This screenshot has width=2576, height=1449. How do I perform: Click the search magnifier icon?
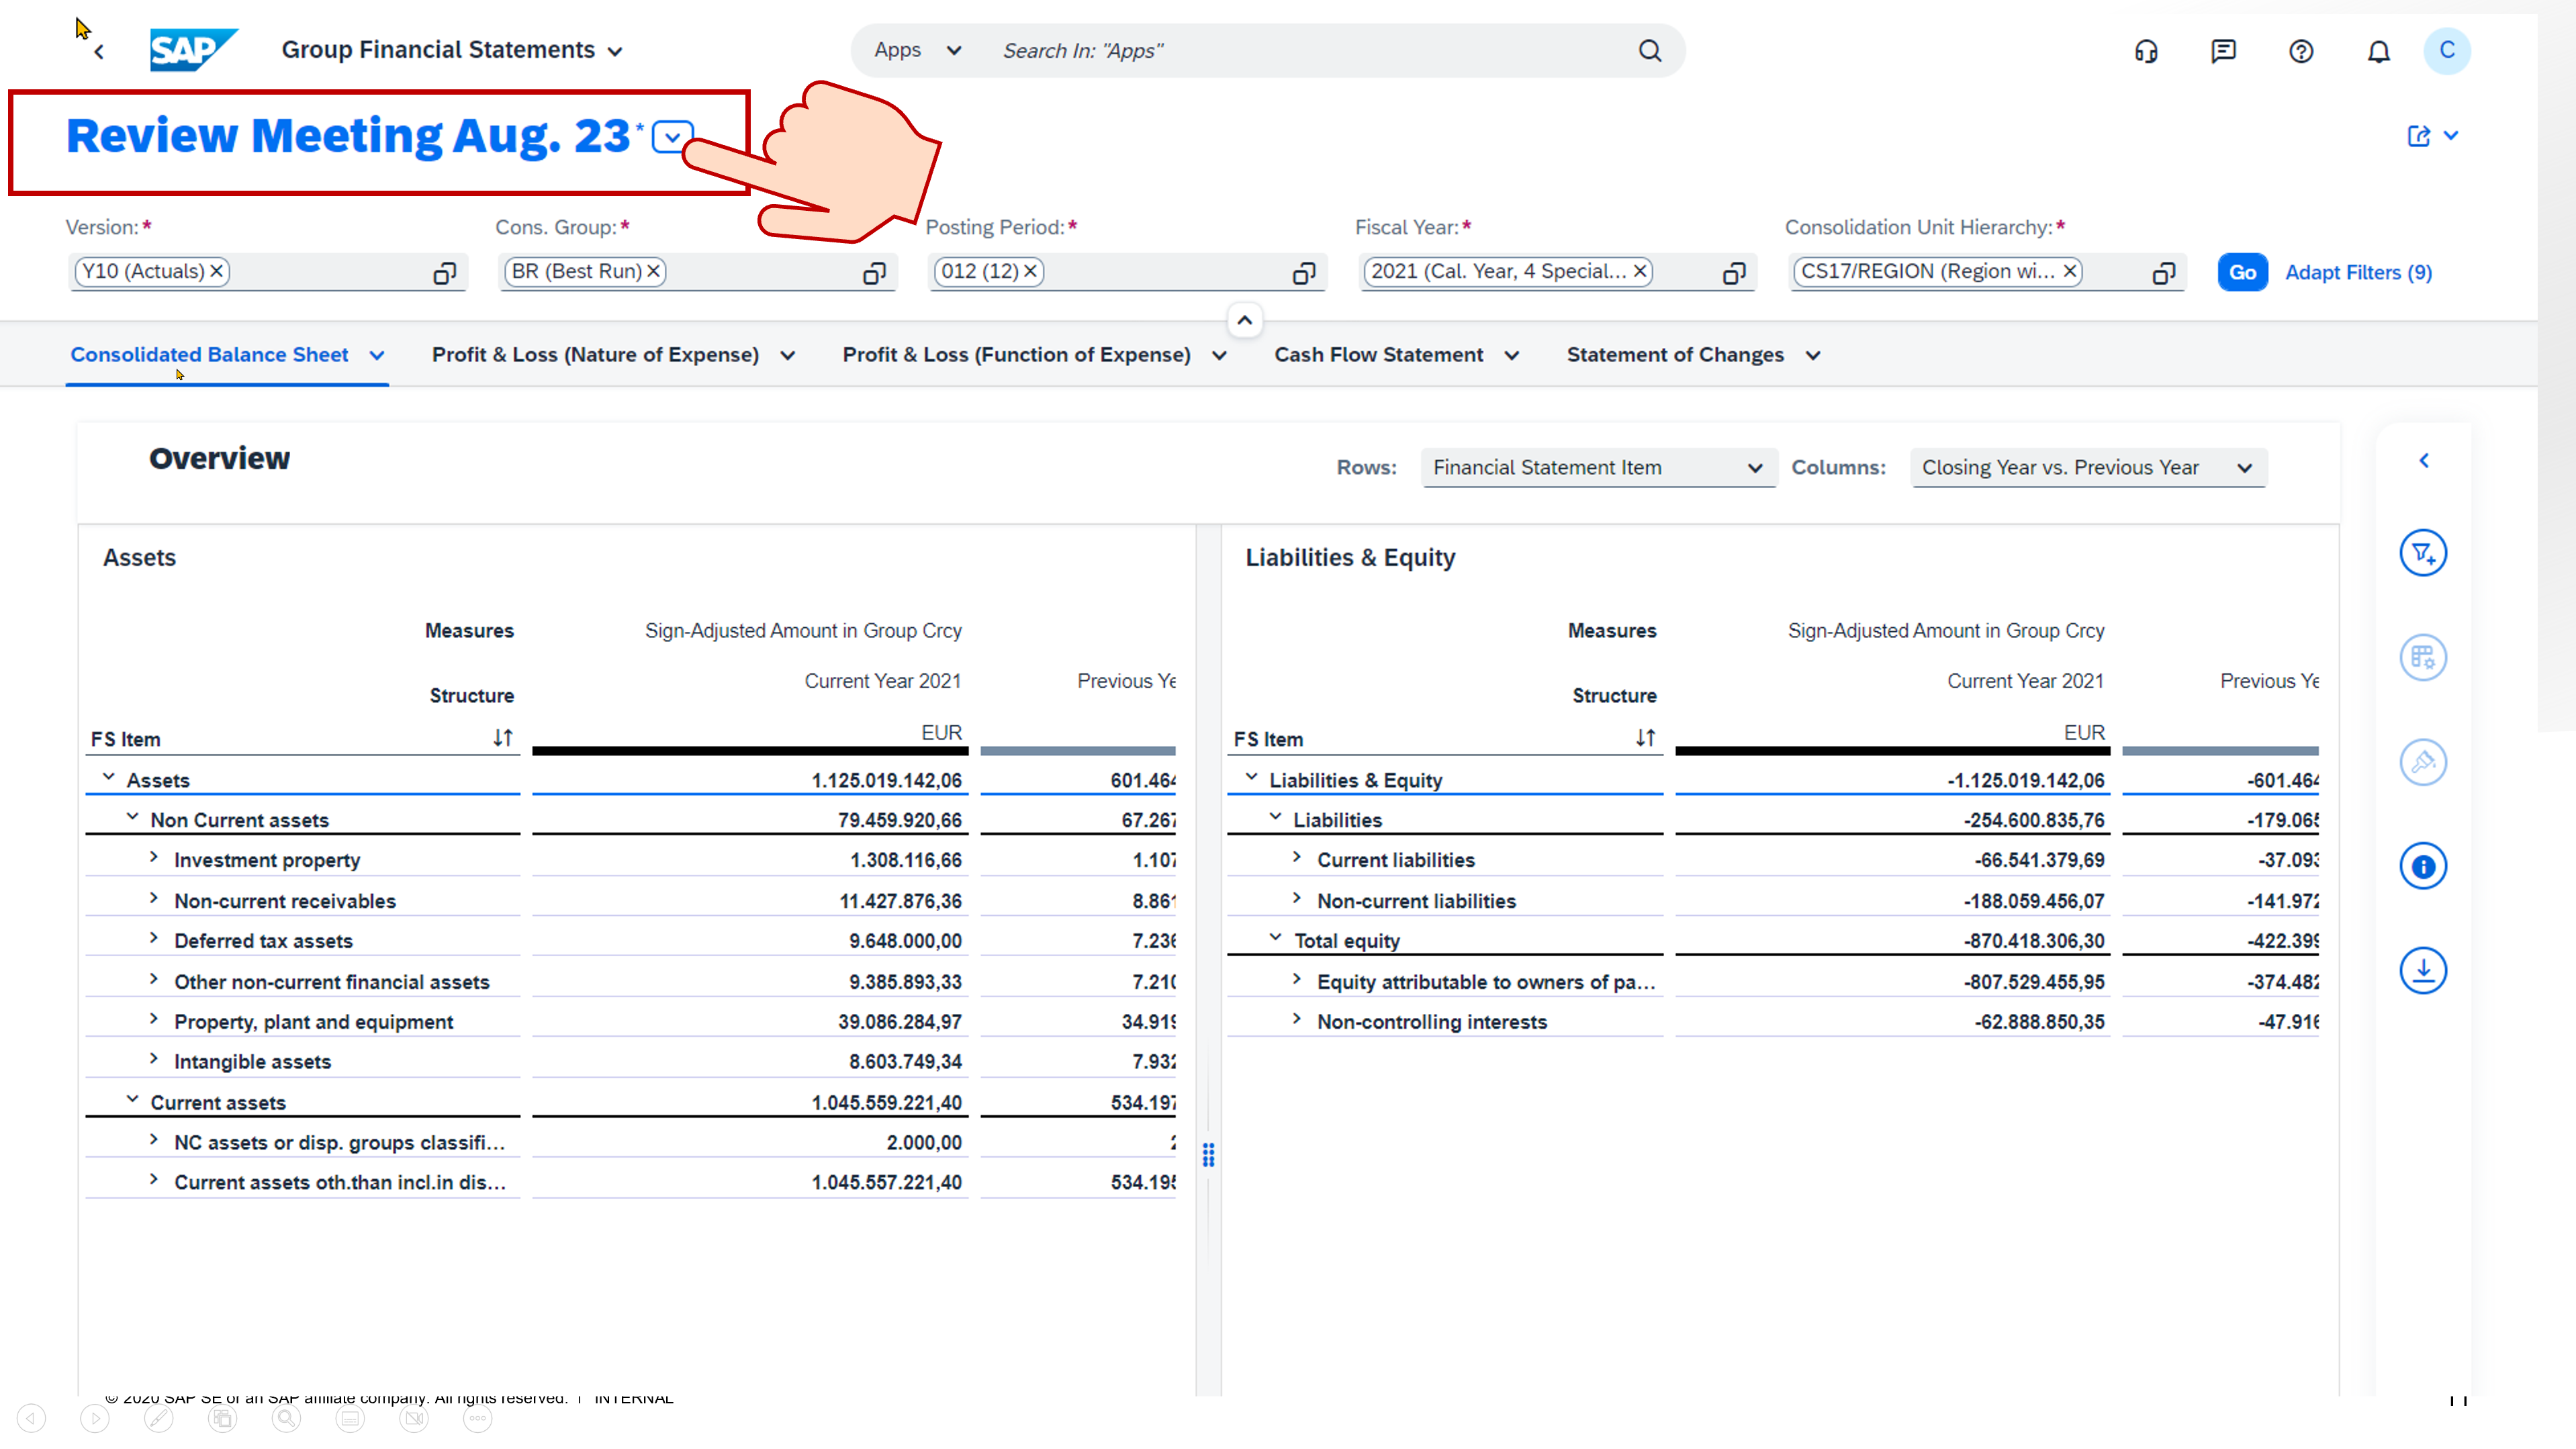coord(1650,51)
